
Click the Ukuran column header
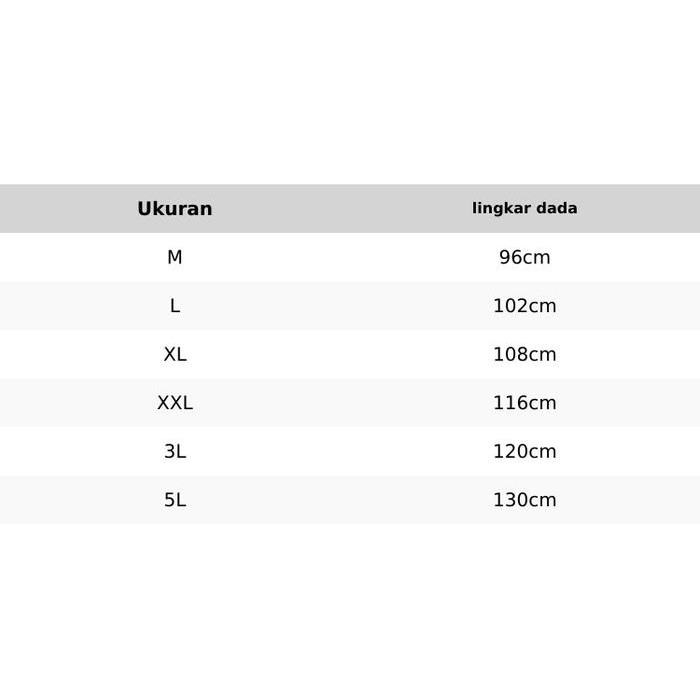[175, 209]
